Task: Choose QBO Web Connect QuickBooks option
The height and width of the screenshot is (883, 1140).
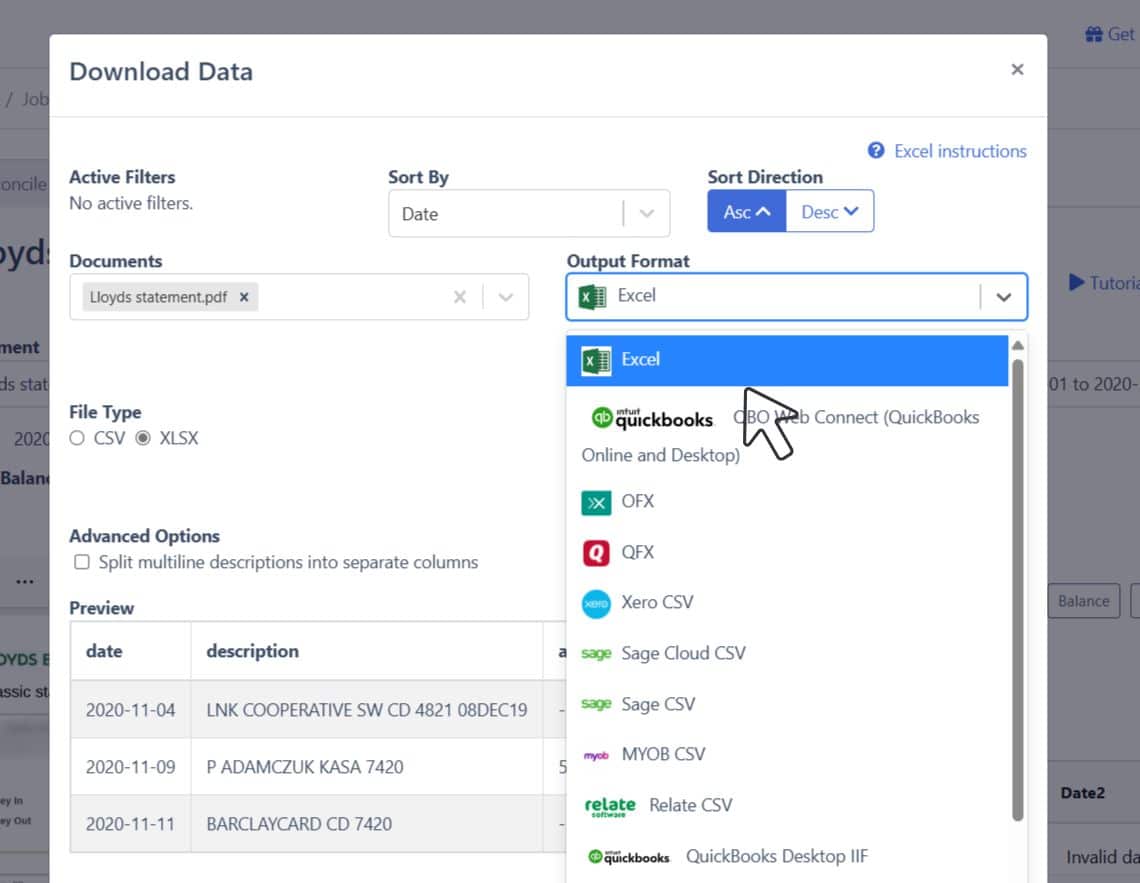Action: [787, 435]
